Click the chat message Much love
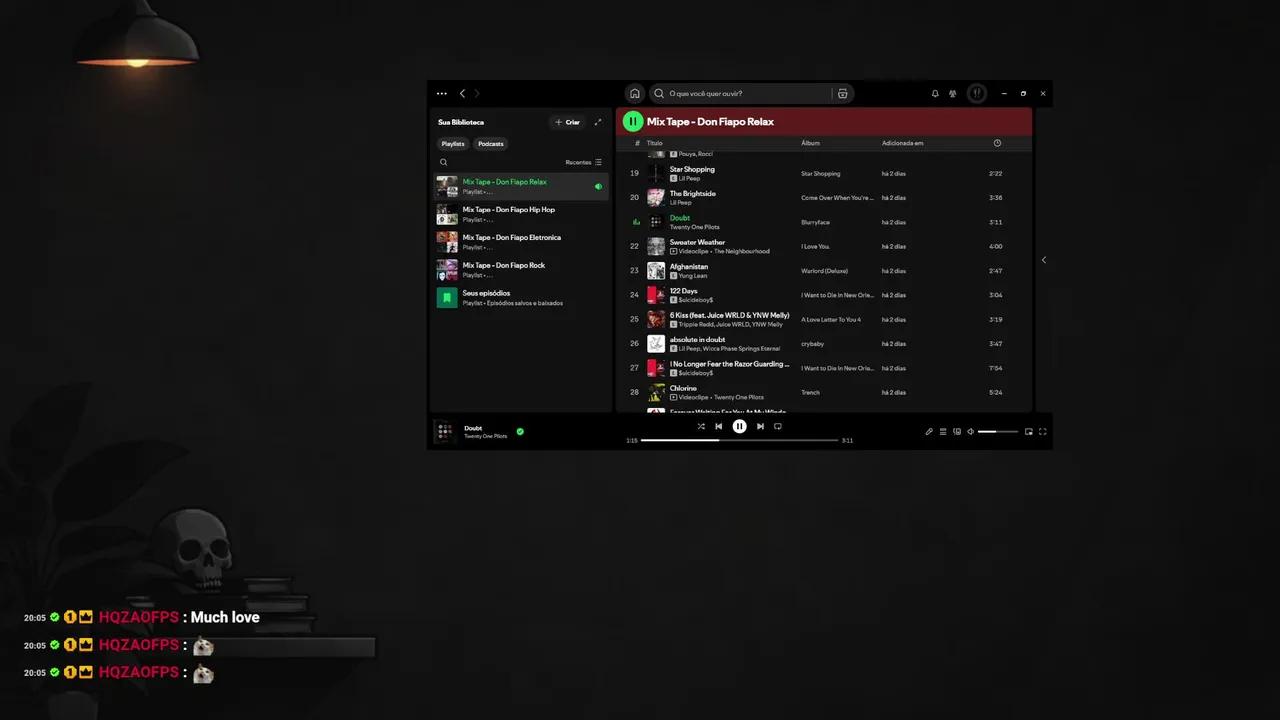Screen dimensions: 1280x720 (x=225, y=617)
